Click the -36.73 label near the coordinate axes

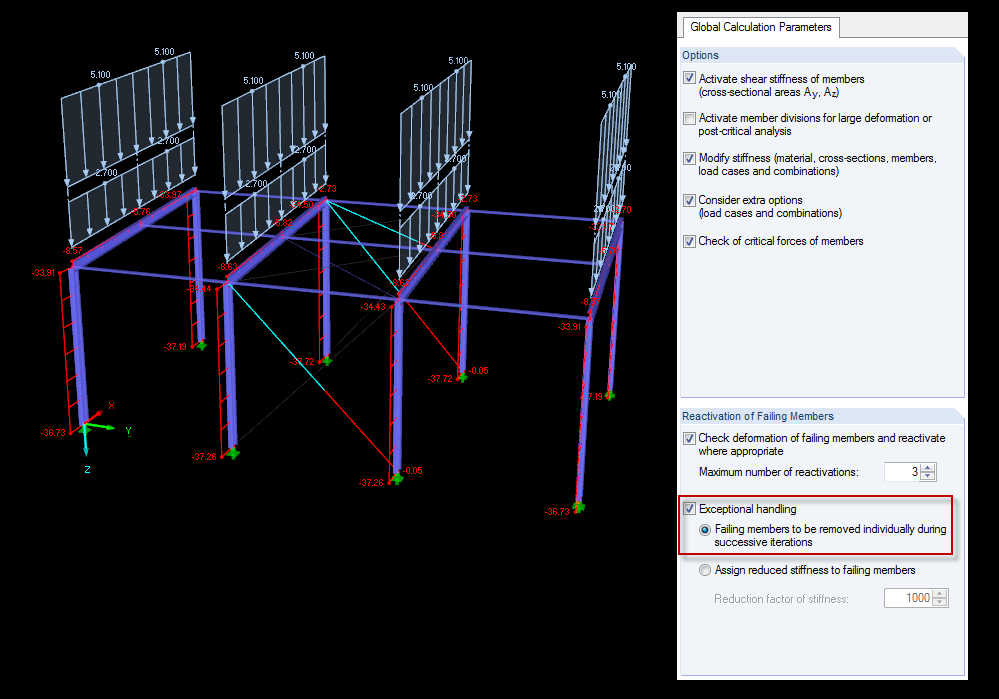pyautogui.click(x=54, y=433)
